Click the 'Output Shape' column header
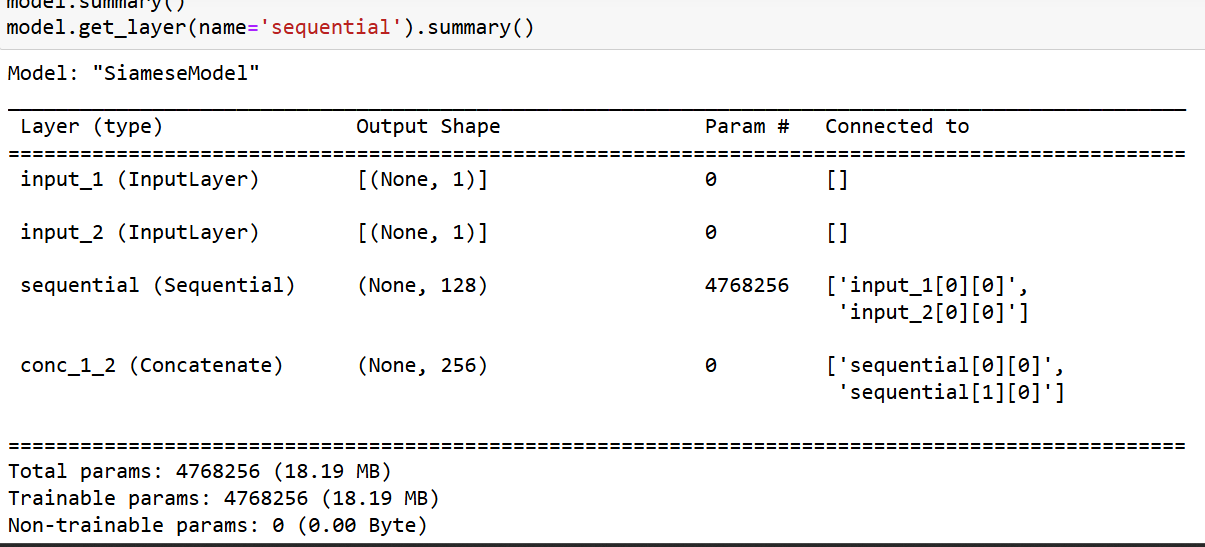Viewport: 1205px width, 547px height. 428,127
